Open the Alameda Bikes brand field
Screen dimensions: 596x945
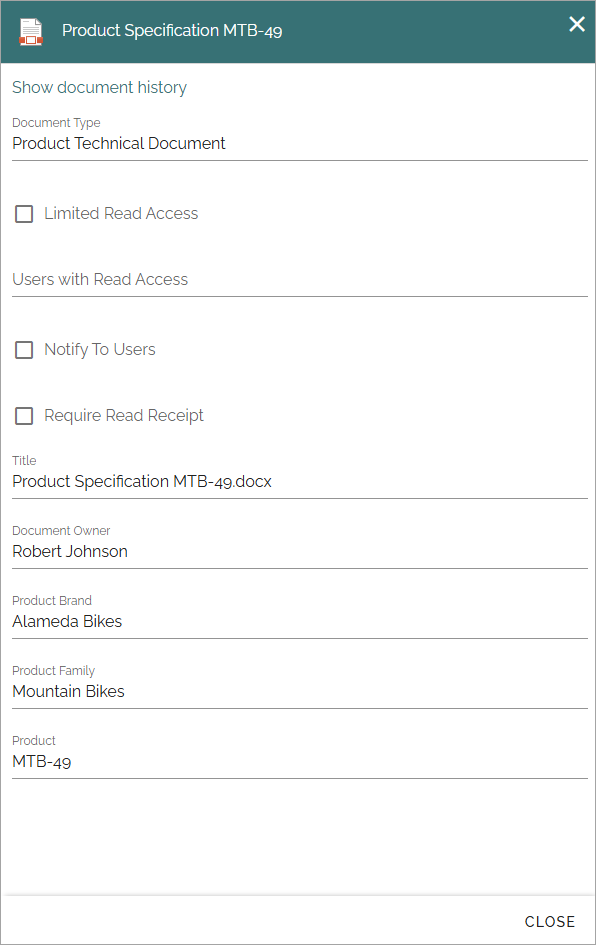pyautogui.click(x=300, y=621)
